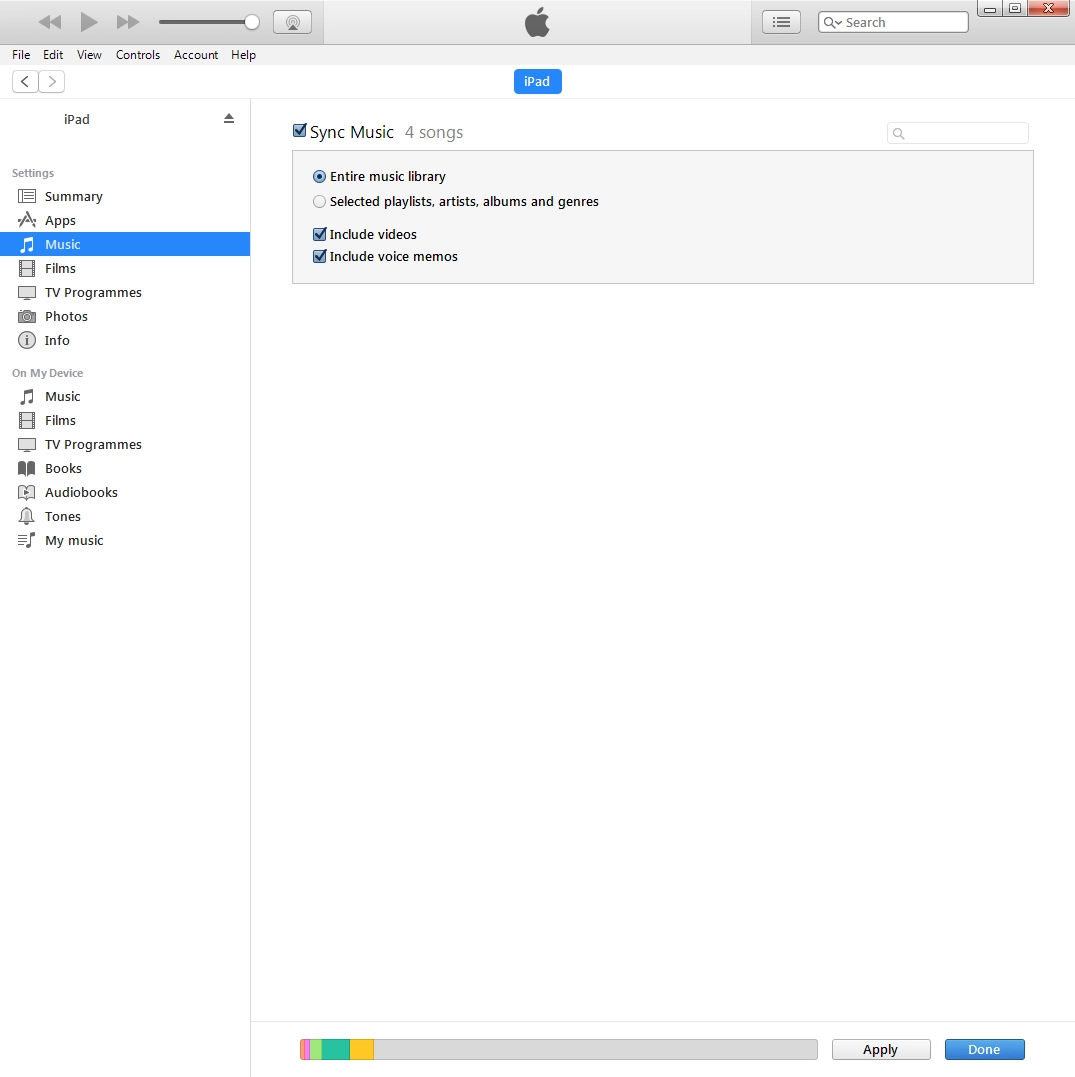Open Audiobooks under On My Device
The width and height of the screenshot is (1075, 1077).
(x=81, y=493)
